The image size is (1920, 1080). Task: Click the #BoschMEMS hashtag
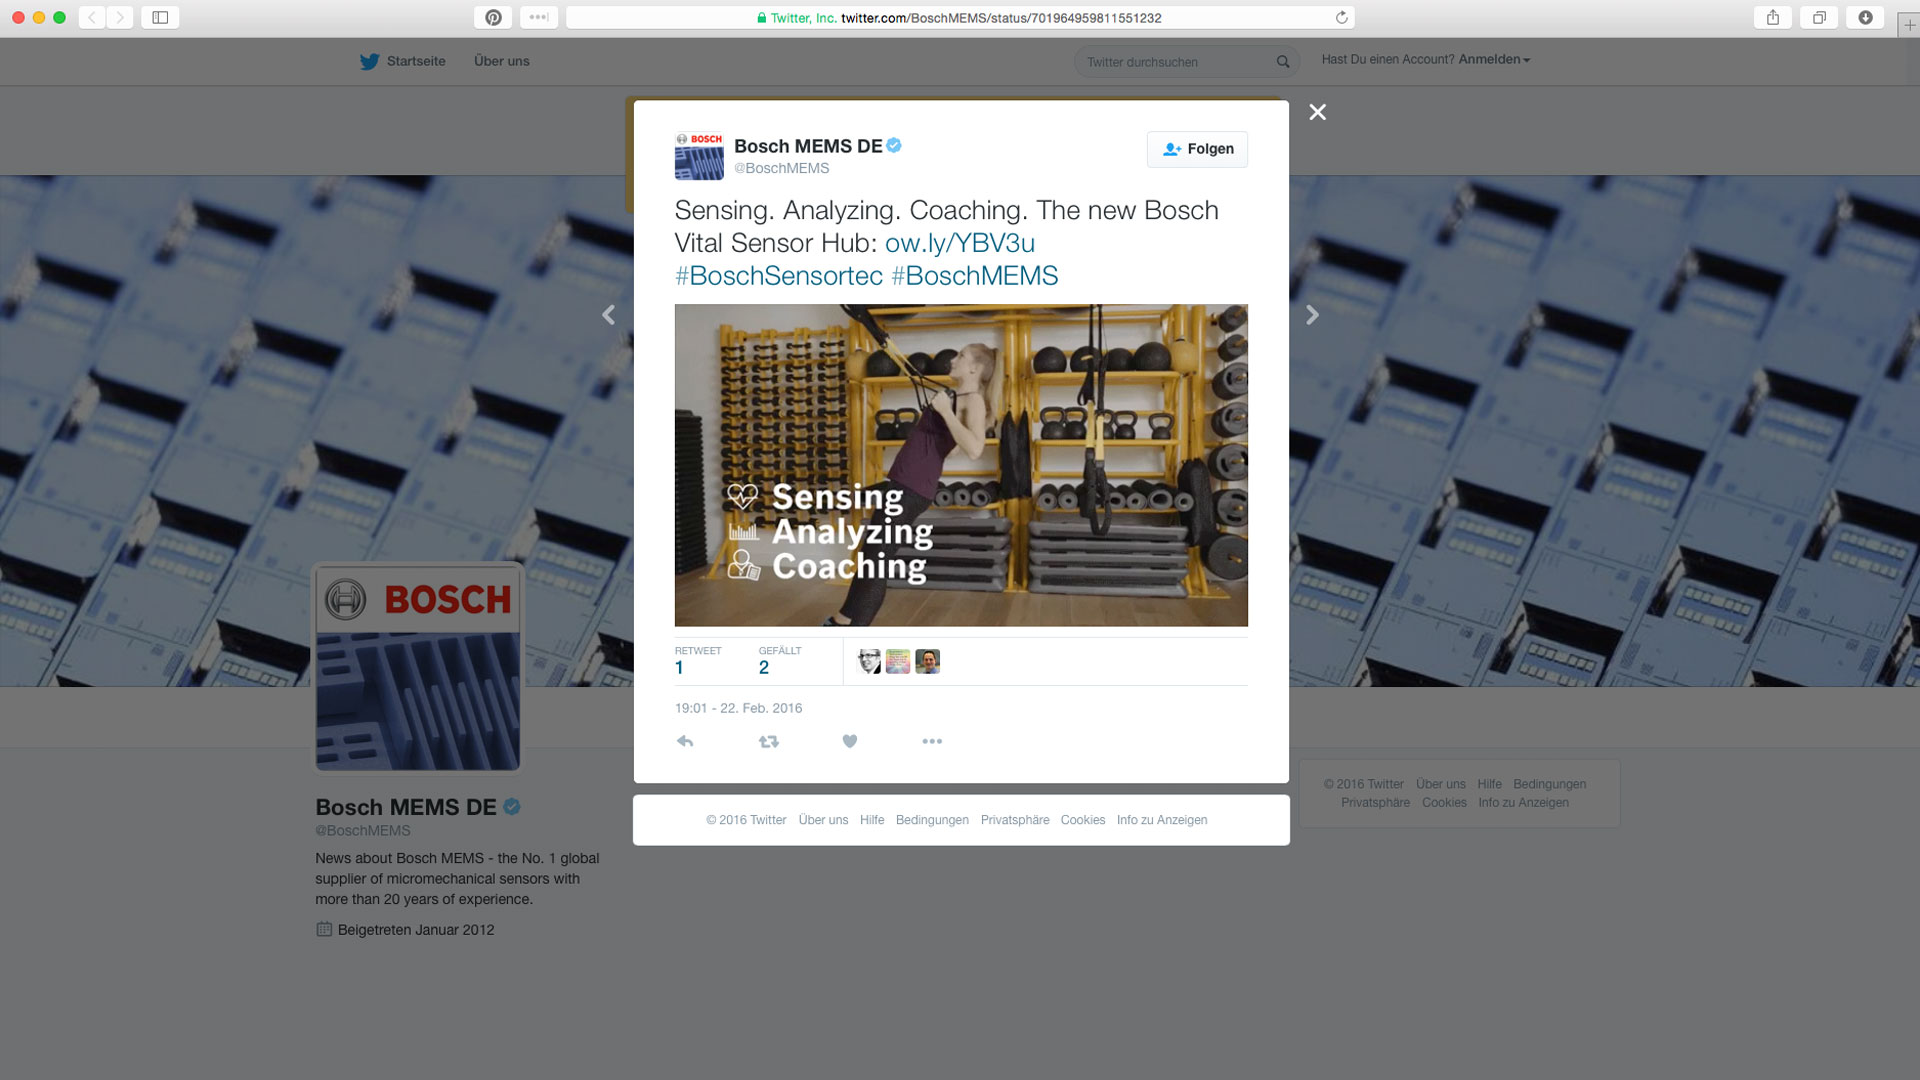pos(974,276)
